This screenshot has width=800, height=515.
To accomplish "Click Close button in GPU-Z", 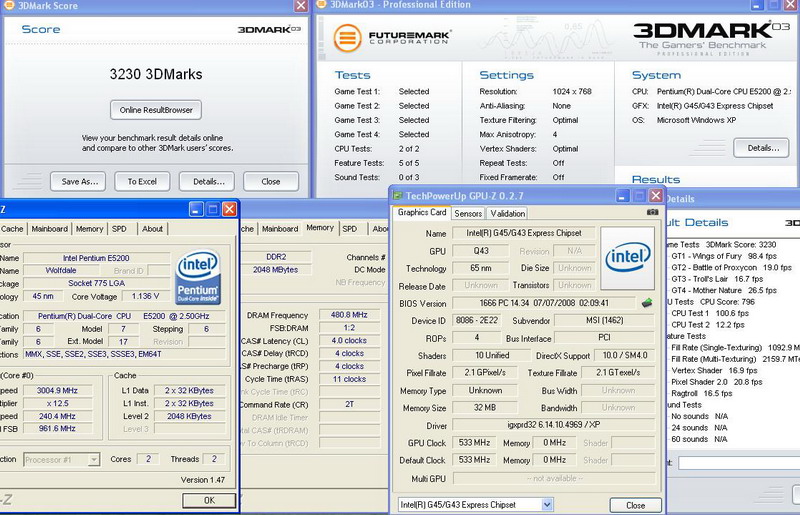I will (636, 505).
